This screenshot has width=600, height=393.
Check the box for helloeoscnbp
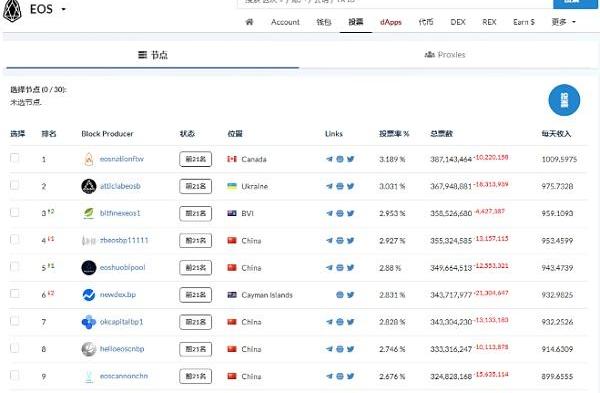point(15,348)
